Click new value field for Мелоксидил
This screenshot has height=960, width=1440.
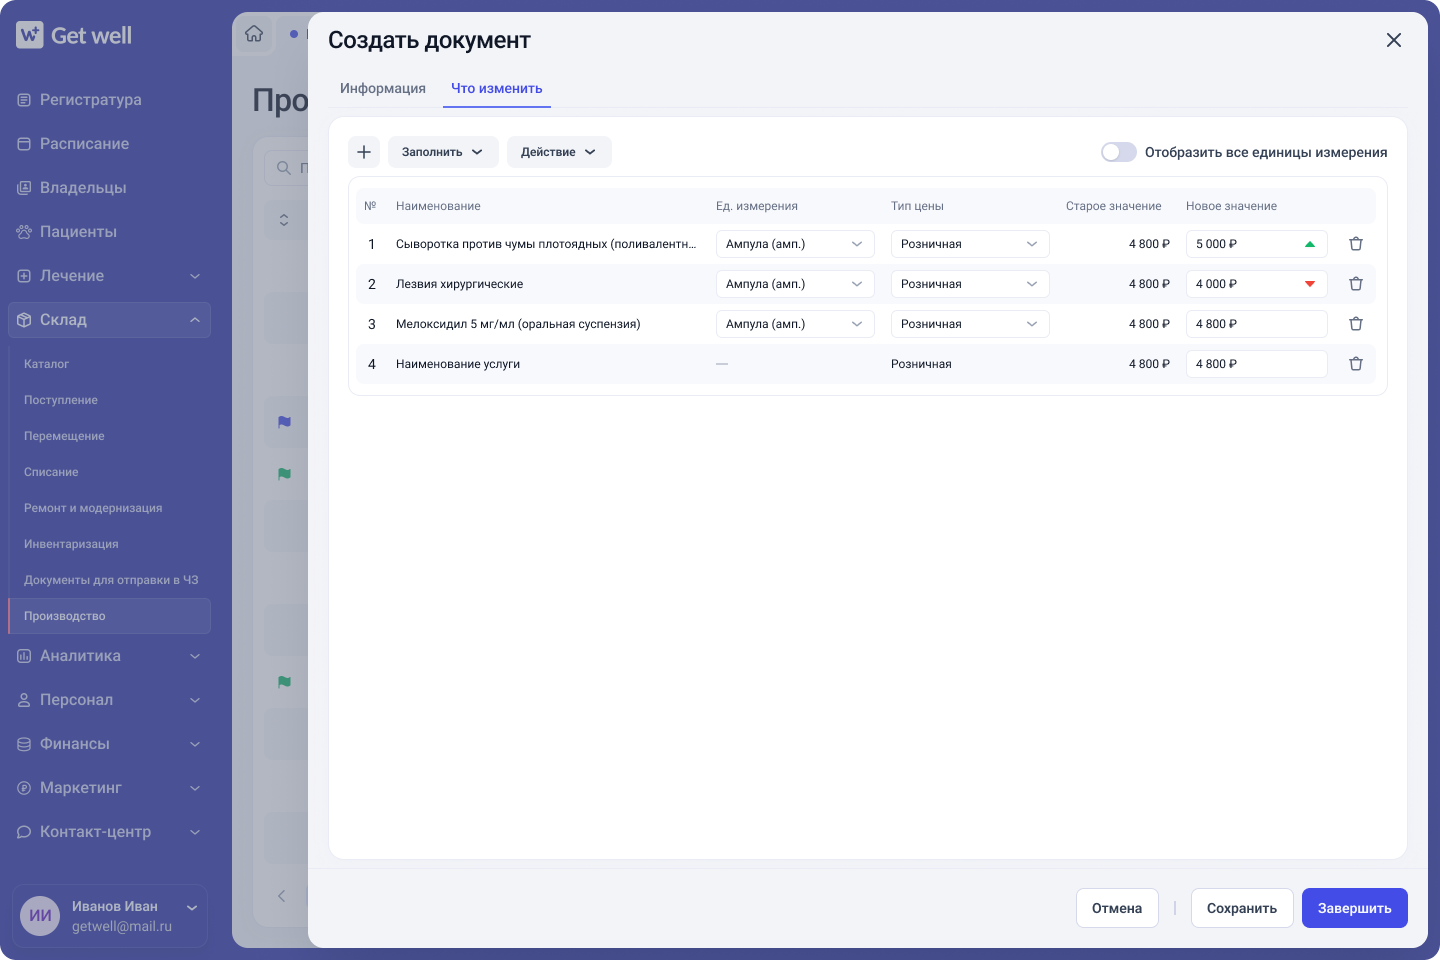pos(1257,324)
